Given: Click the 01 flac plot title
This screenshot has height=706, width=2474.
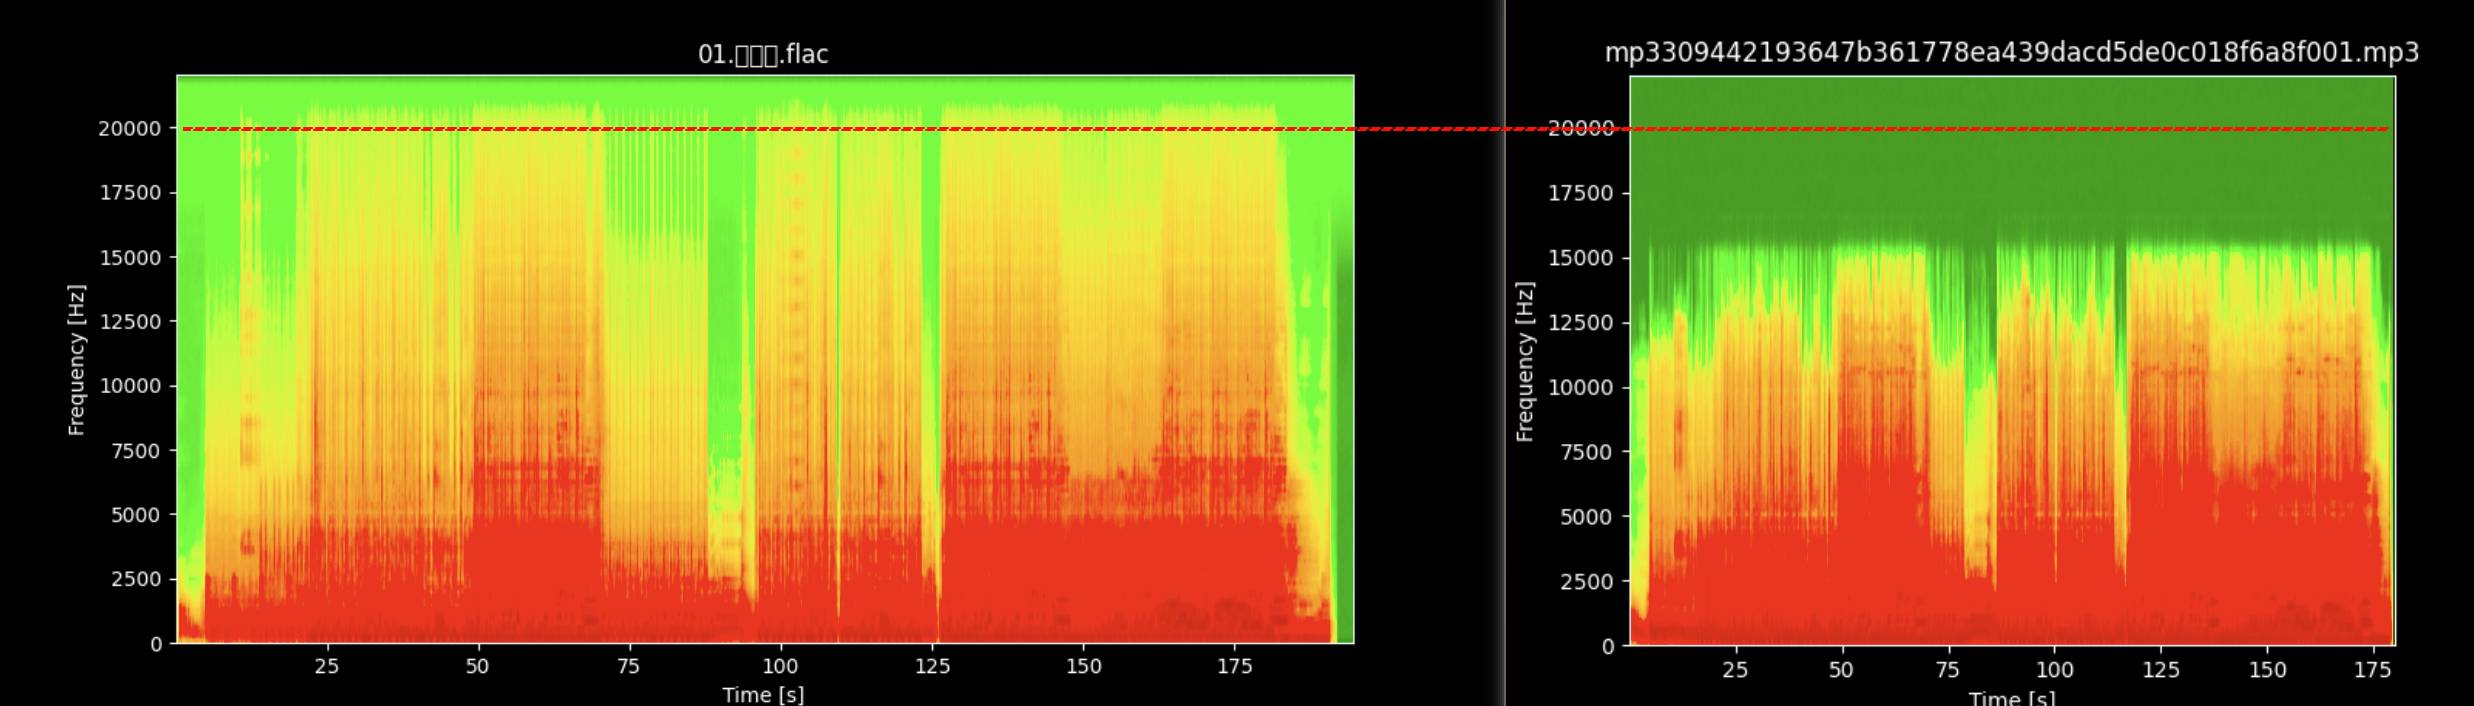Looking at the screenshot, I should [x=763, y=54].
